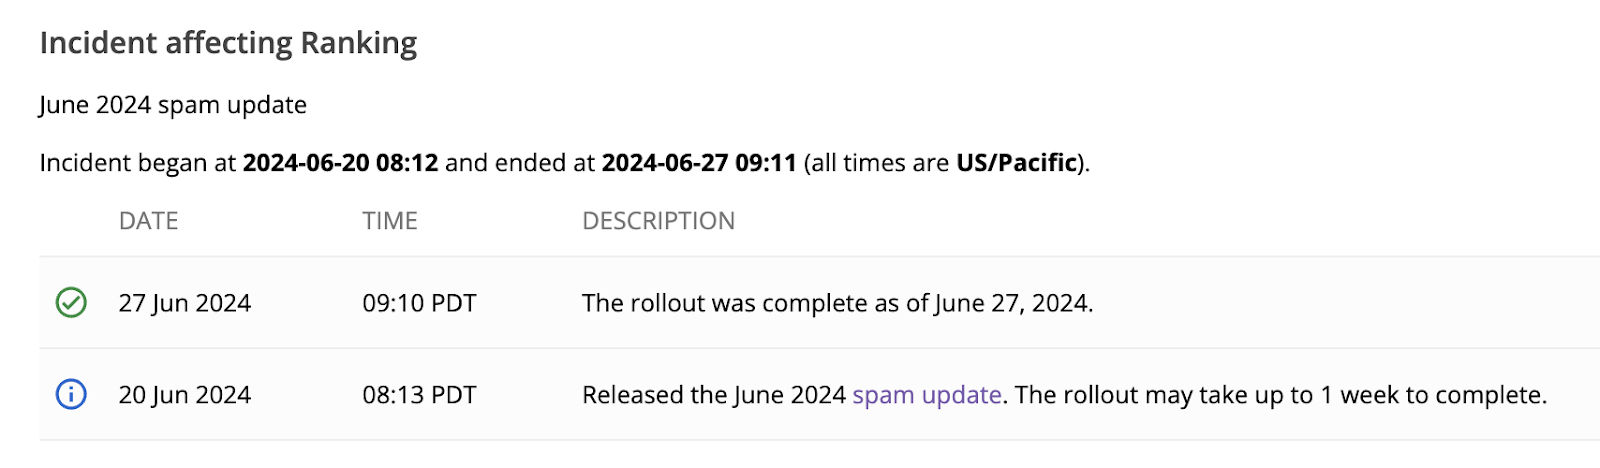Click the 'may take up to 1 week' sentence
1600x468 pixels.
1280,395
